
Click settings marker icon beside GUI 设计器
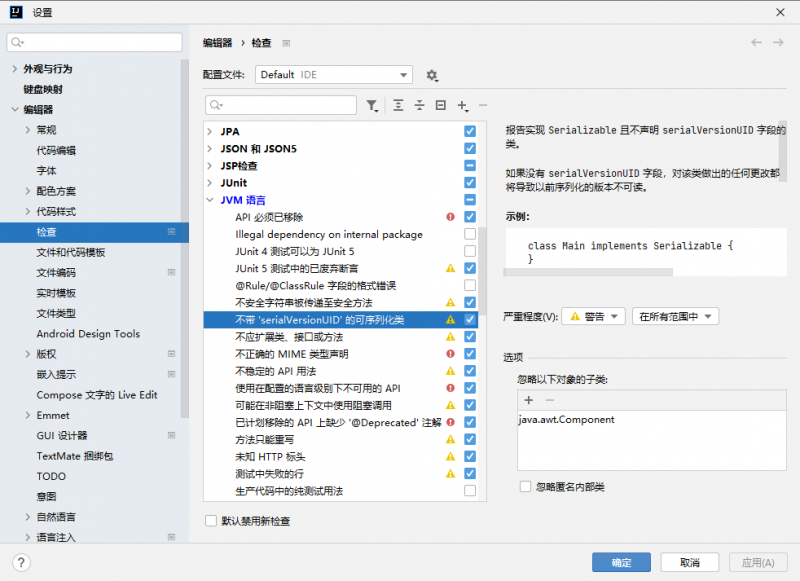point(171,435)
